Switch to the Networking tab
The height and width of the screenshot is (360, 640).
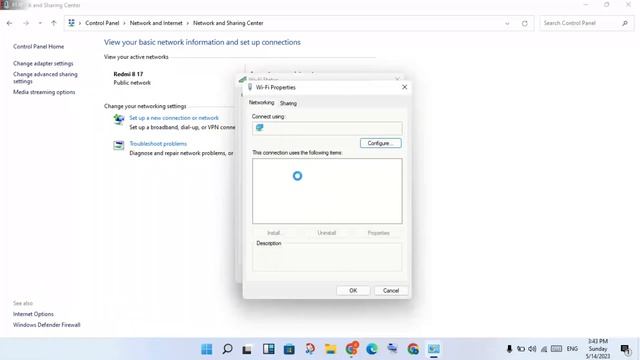[x=261, y=102]
